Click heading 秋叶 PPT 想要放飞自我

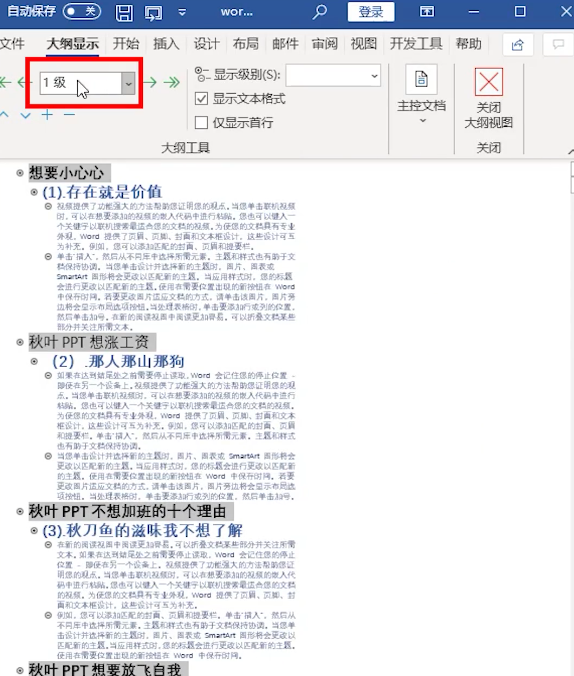pos(105,669)
